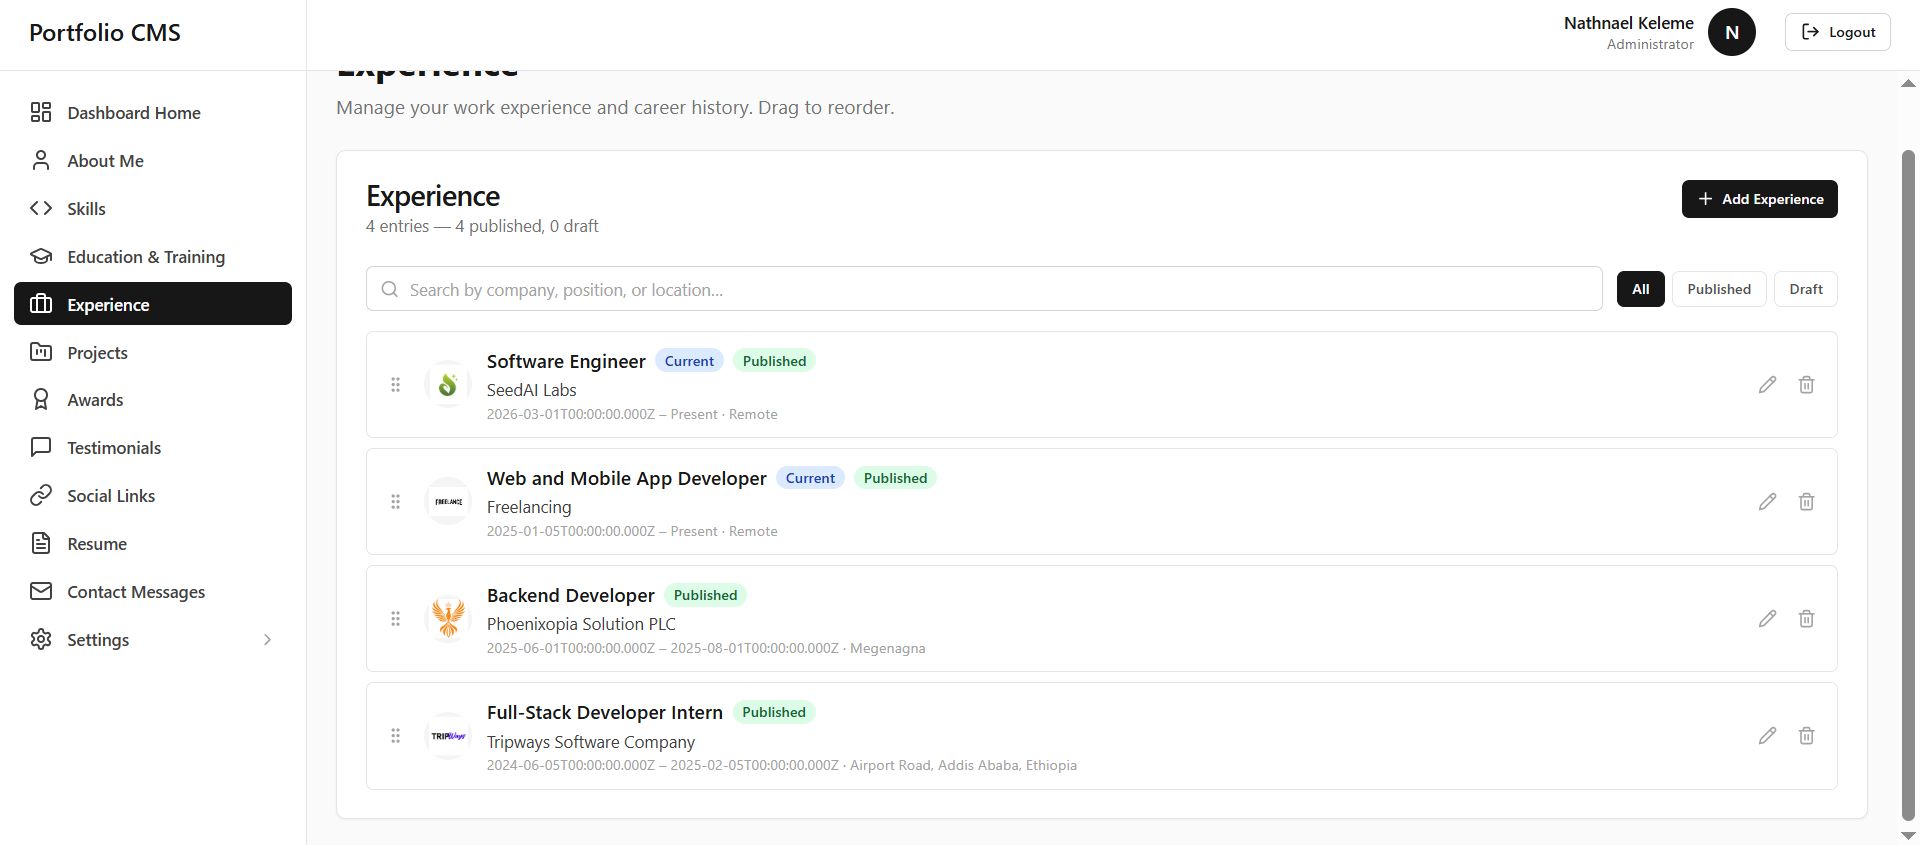Image resolution: width=1920 pixels, height=845 pixels.
Task: Click the Web and Mobile App Developer title
Action: [x=626, y=478]
